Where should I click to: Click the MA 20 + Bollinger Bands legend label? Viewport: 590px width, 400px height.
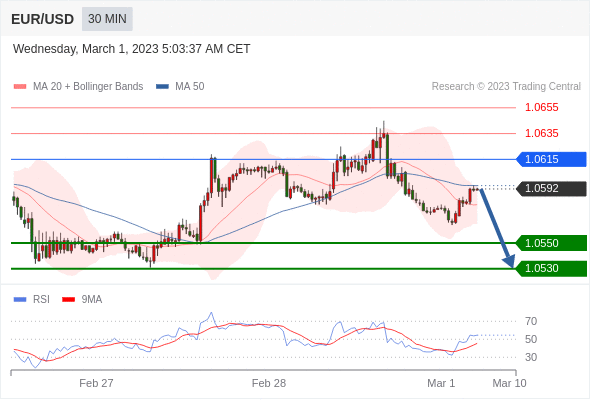88,87
